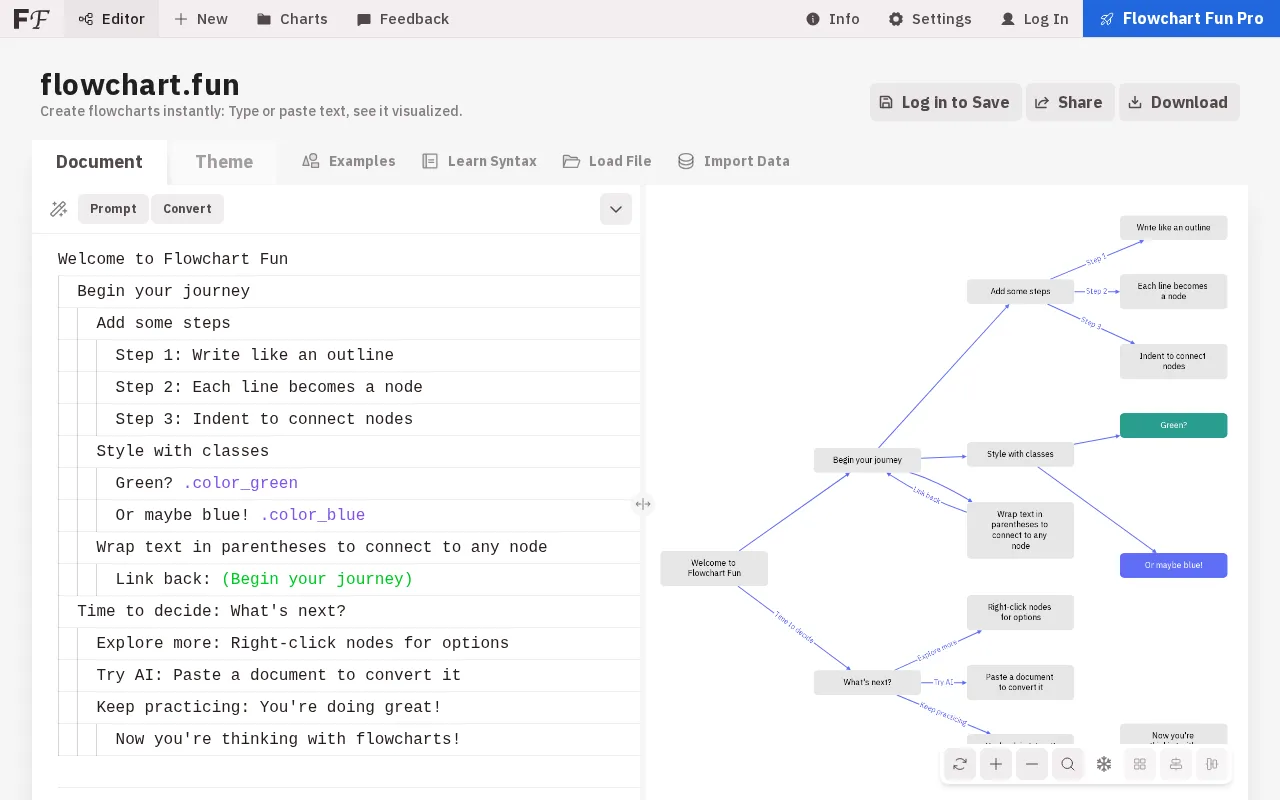1280x800 pixels.
Task: Select 'Write like an outline' graph node
Action: click(1173, 227)
